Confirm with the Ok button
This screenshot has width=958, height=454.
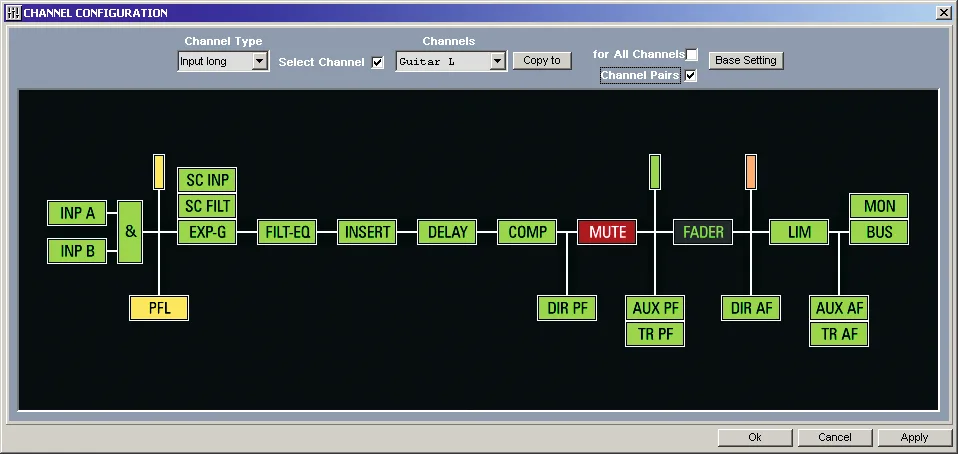click(x=755, y=438)
